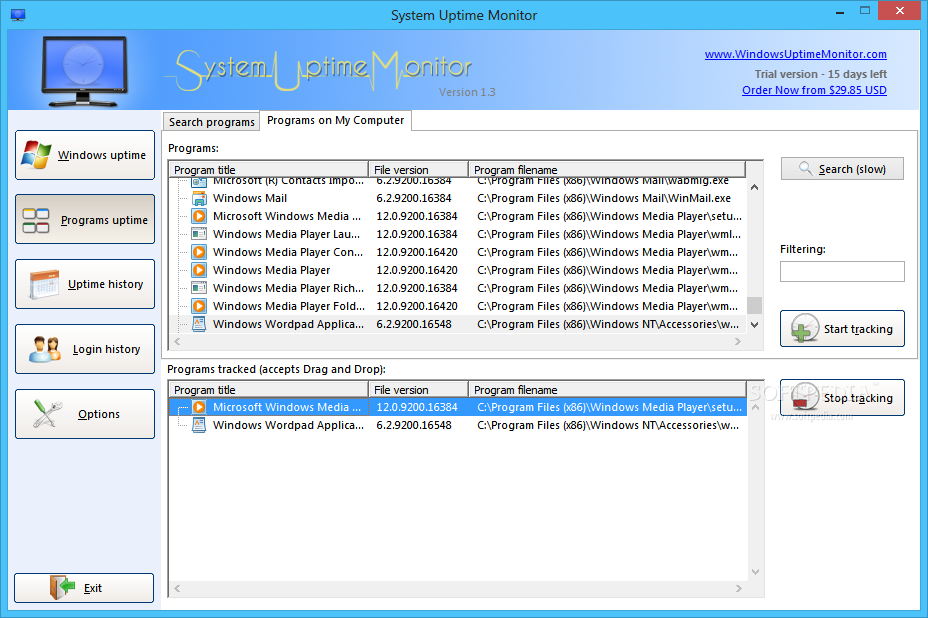Click the Windows Media Player Rich... row icon
The width and height of the screenshot is (928, 618).
[x=199, y=288]
